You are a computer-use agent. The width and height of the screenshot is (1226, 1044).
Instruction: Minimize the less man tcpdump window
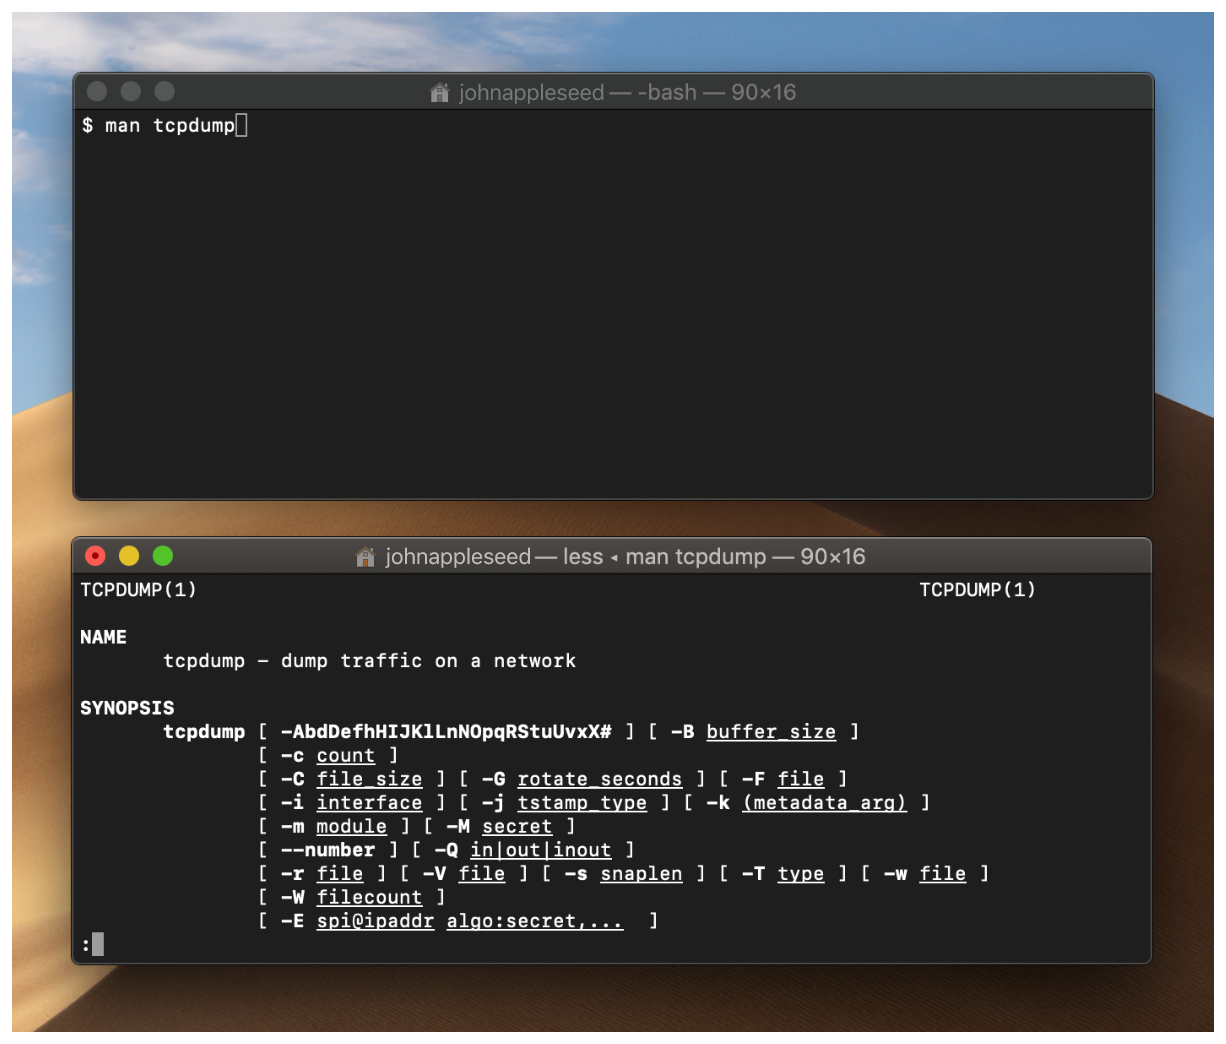[x=129, y=556]
